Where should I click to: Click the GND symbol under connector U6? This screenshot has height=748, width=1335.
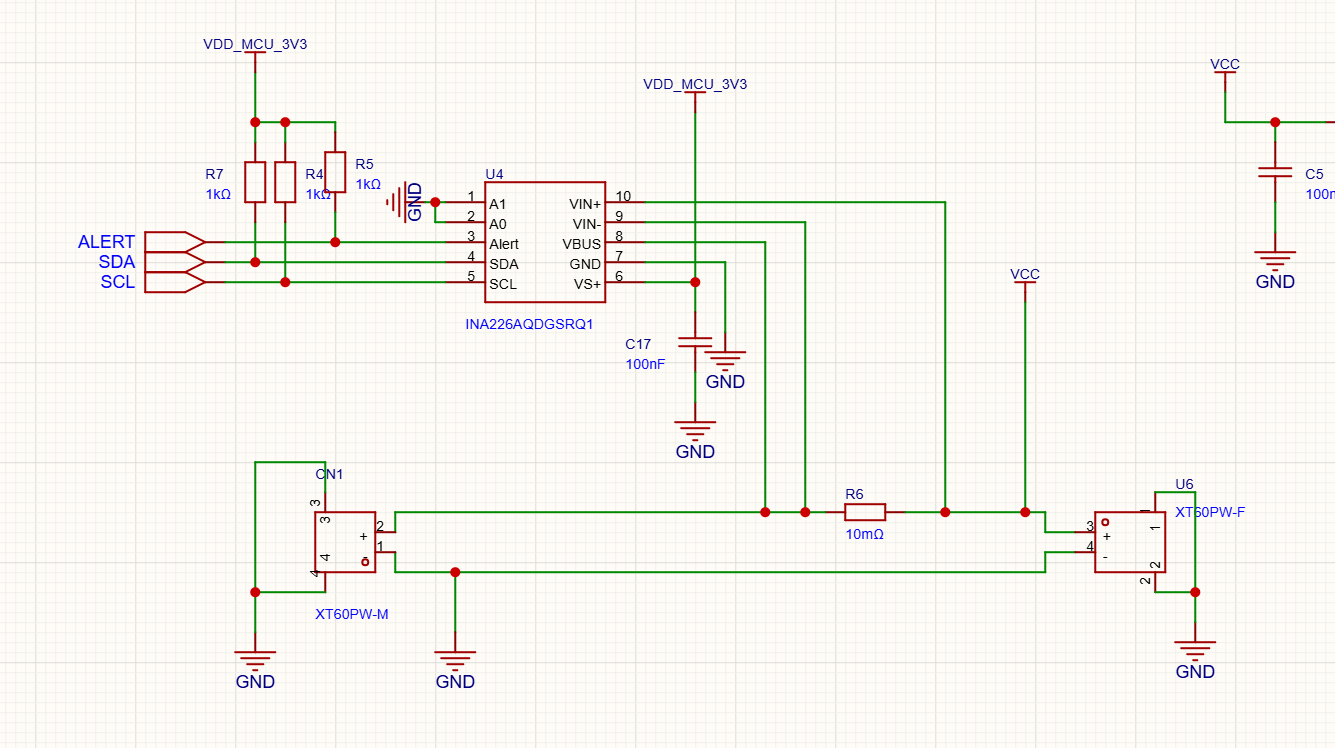pyautogui.click(x=1195, y=650)
